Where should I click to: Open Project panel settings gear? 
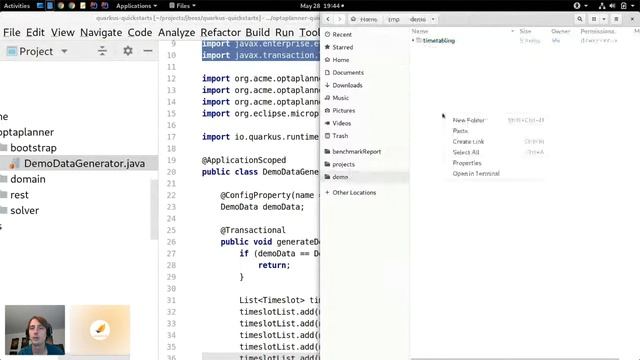pos(128,51)
